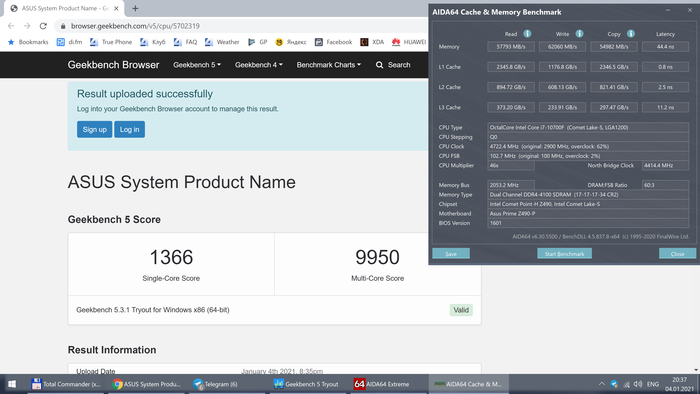Open the taskbar clock and date
The image size is (700, 394).
[x=679, y=384]
